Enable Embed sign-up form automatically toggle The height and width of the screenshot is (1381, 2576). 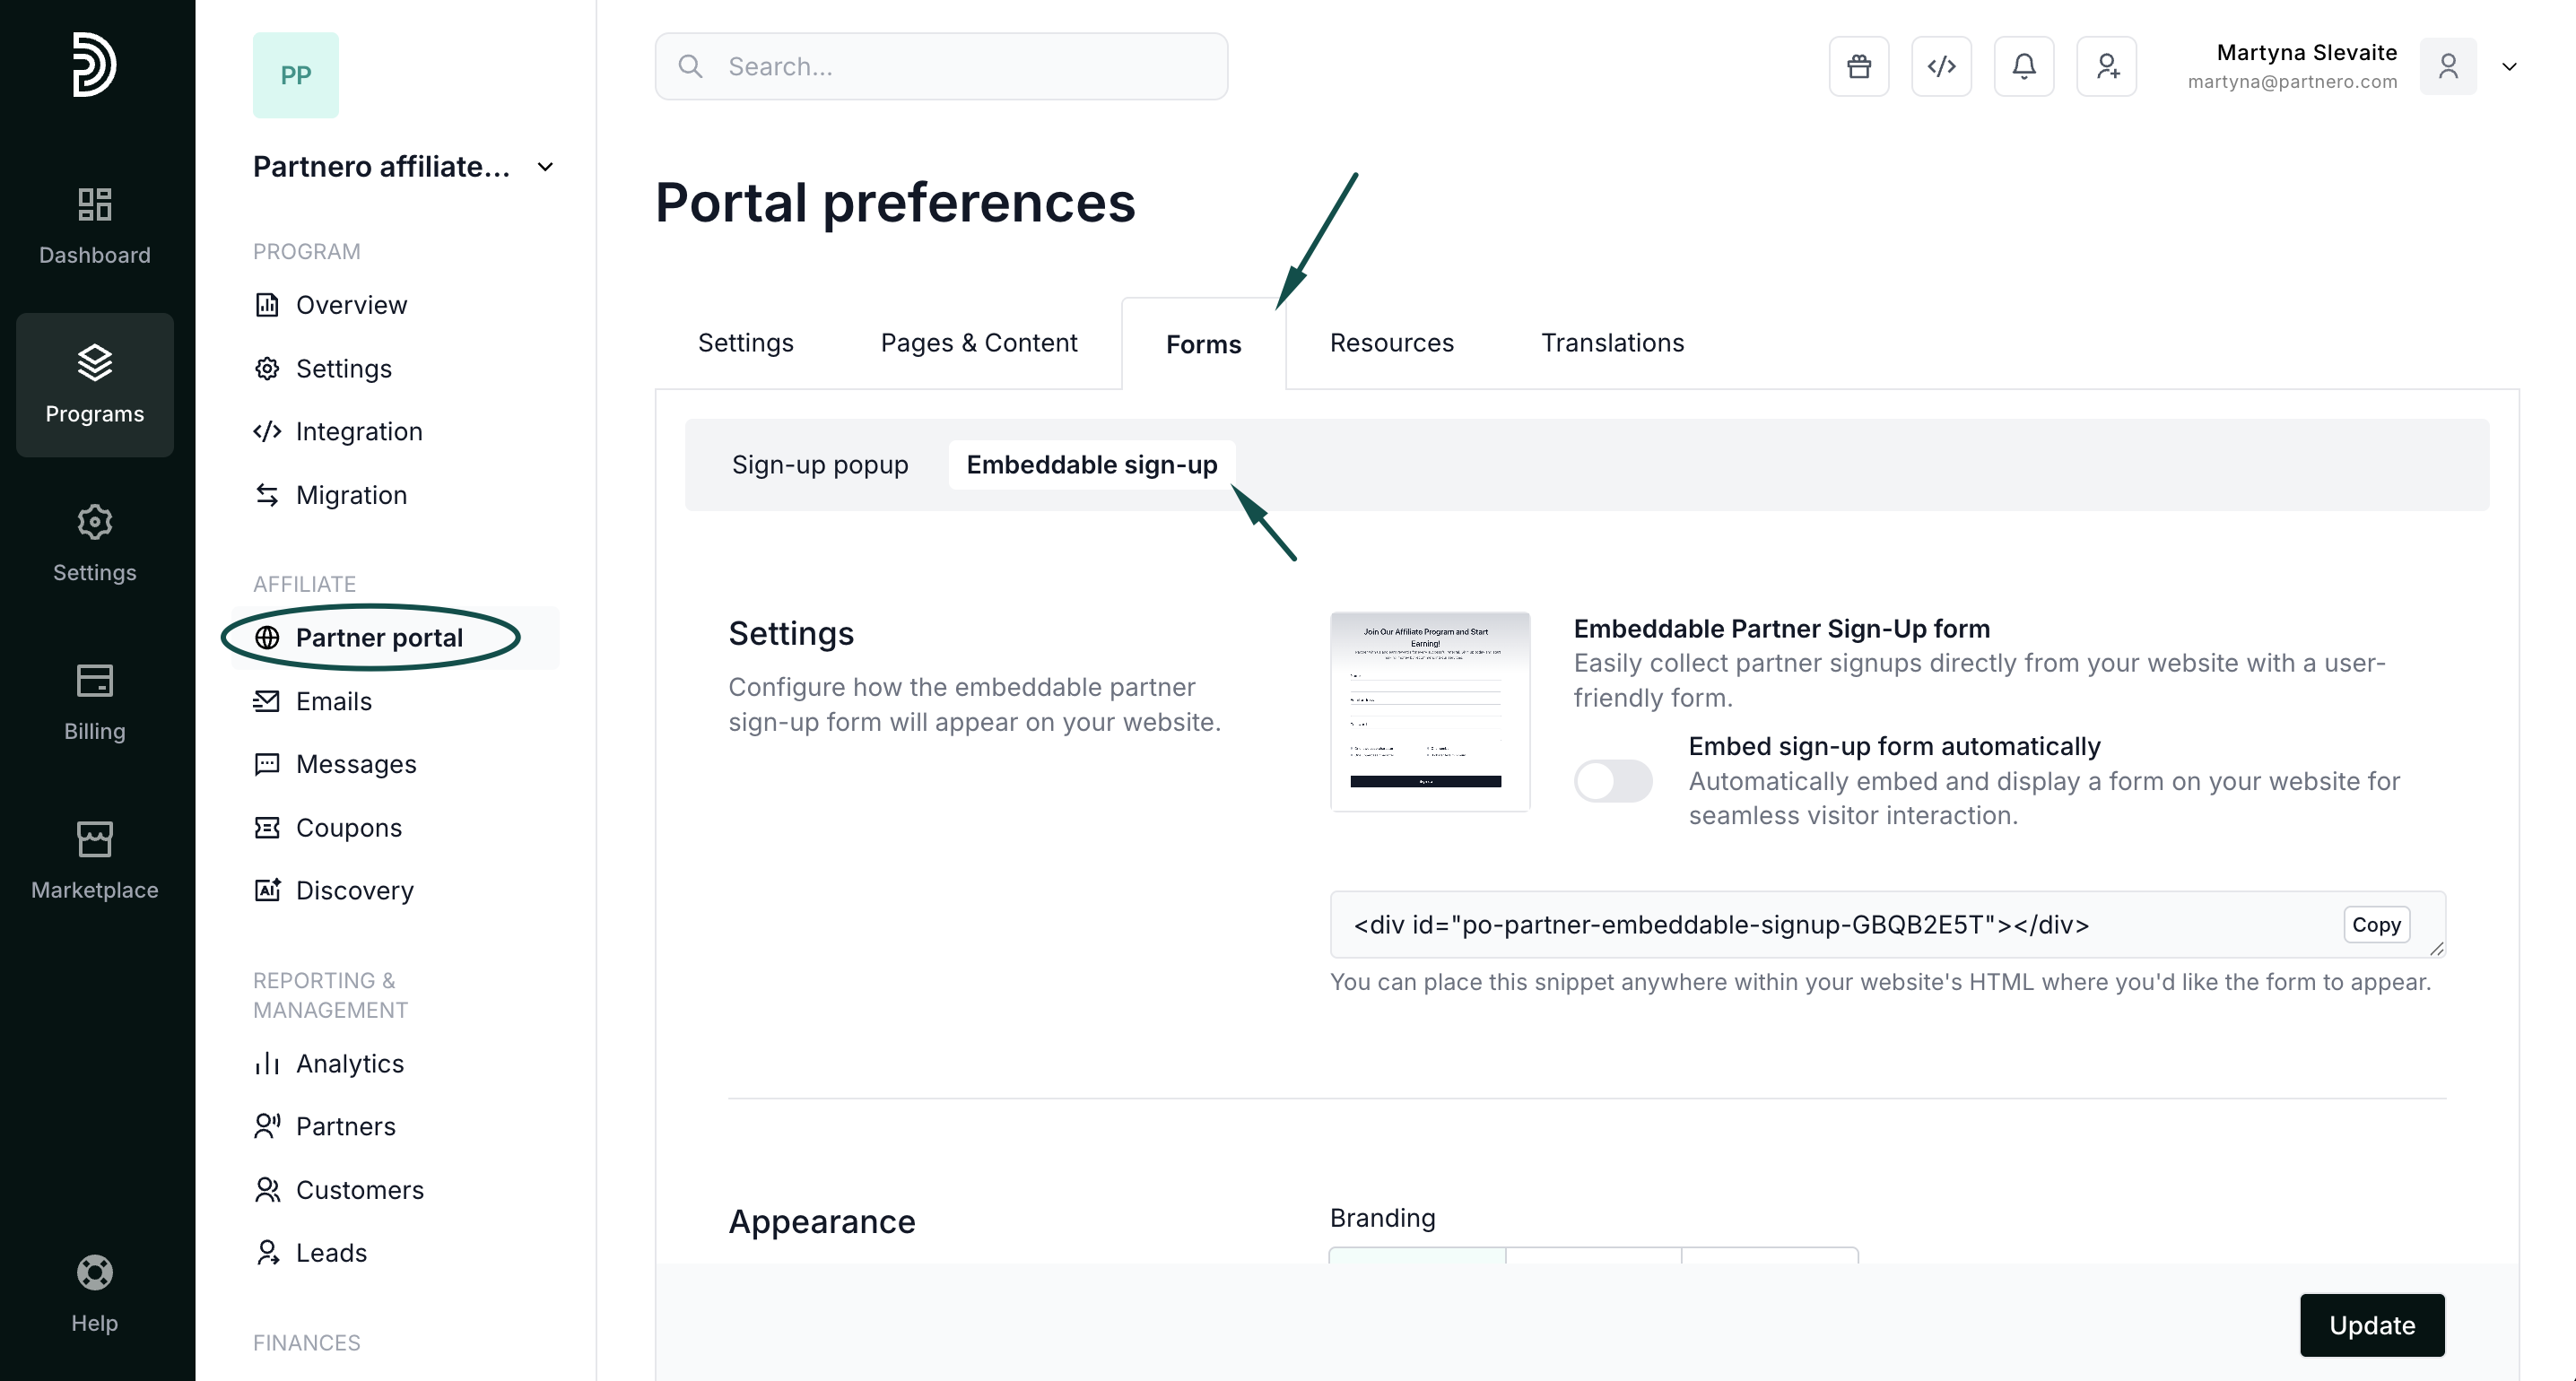click(x=1612, y=780)
